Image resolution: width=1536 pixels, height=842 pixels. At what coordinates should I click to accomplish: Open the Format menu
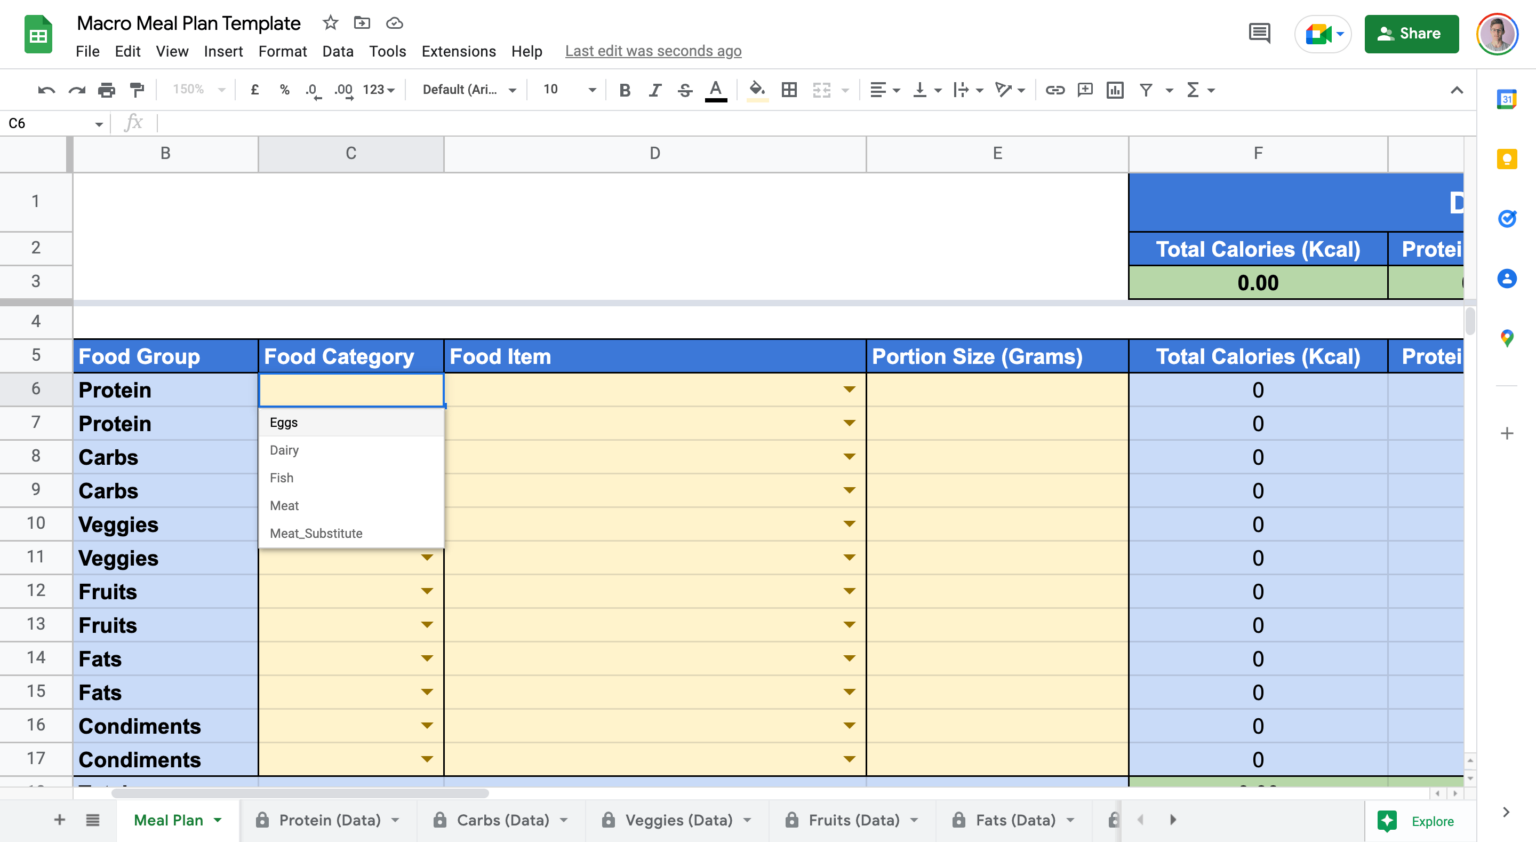pyautogui.click(x=283, y=51)
